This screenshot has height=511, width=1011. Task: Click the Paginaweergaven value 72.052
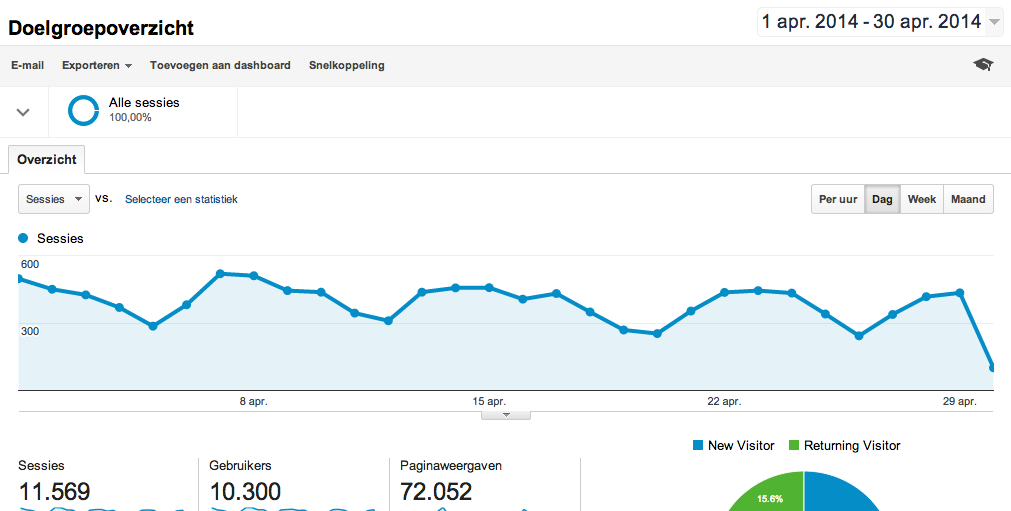point(436,492)
